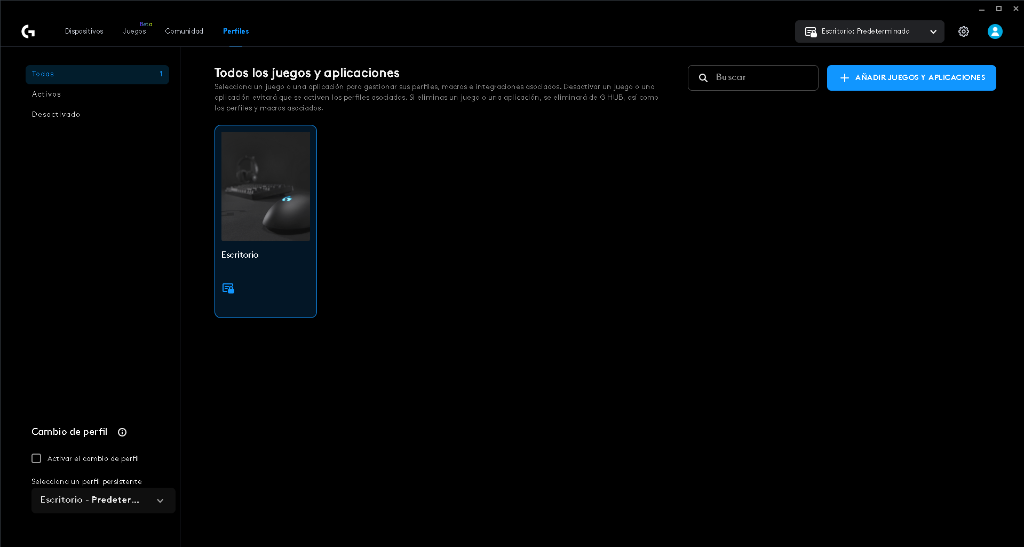Open the persistent profile Escritorio dropdown

(103, 501)
